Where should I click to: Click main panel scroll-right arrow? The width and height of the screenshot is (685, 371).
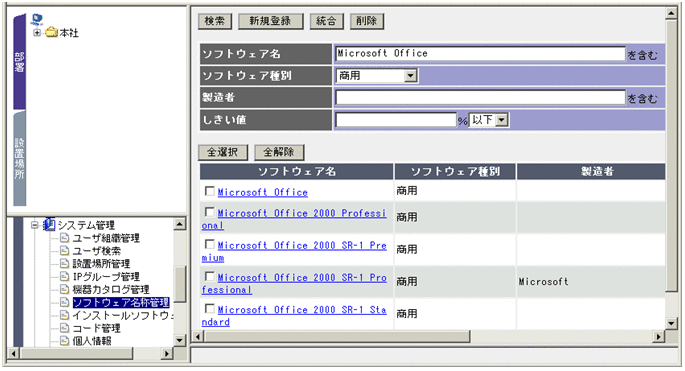[658, 336]
